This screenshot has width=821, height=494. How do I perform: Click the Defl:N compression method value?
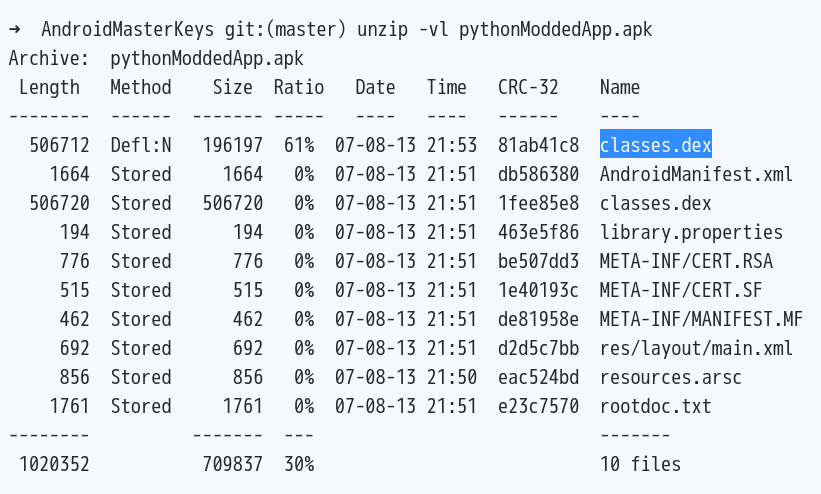click(x=141, y=145)
